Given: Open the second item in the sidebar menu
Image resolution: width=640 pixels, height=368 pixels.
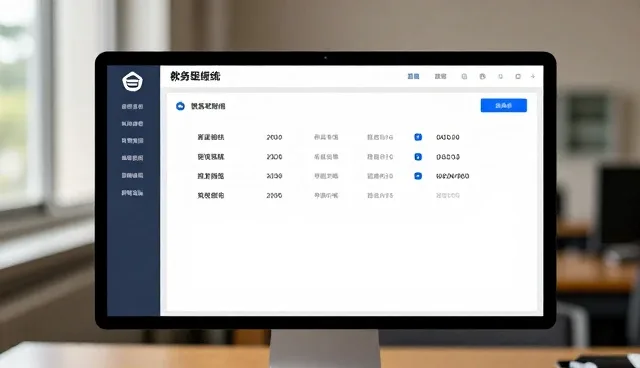Looking at the screenshot, I should pos(132,124).
